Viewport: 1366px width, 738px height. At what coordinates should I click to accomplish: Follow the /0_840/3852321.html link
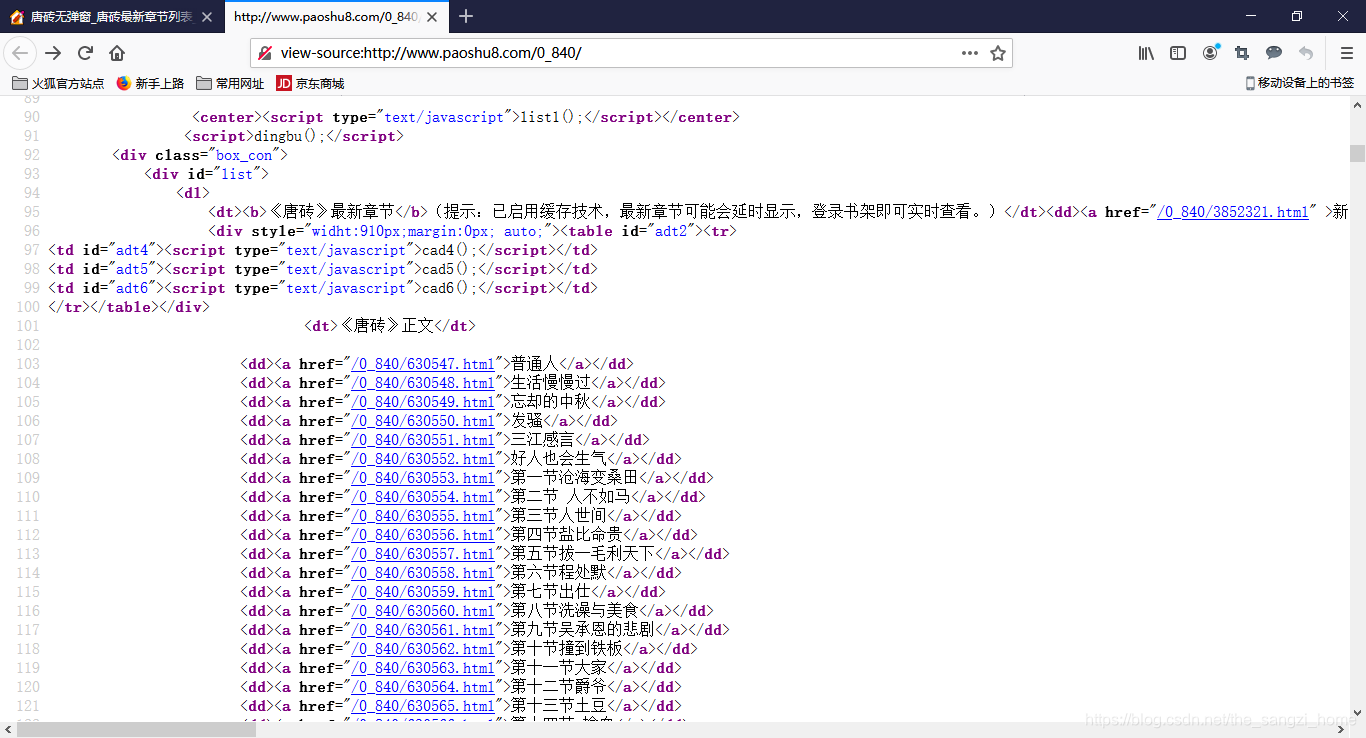(x=1233, y=212)
